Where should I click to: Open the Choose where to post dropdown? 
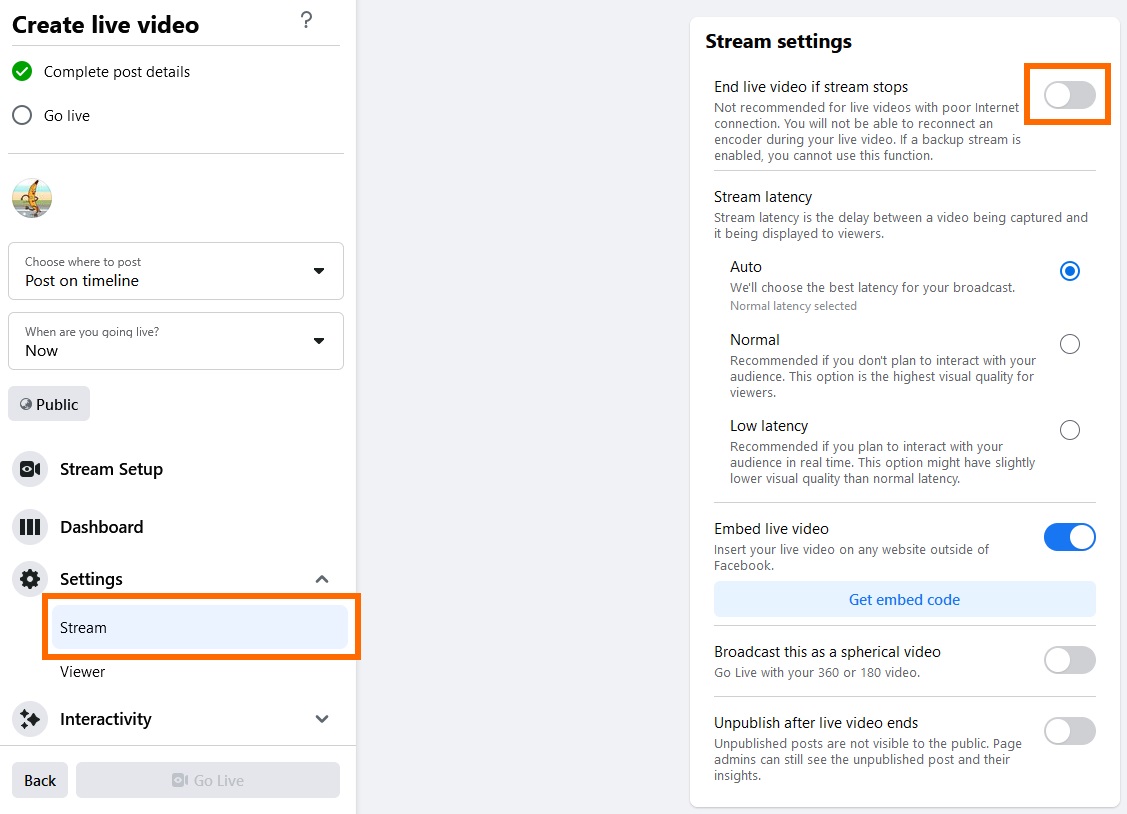(176, 271)
